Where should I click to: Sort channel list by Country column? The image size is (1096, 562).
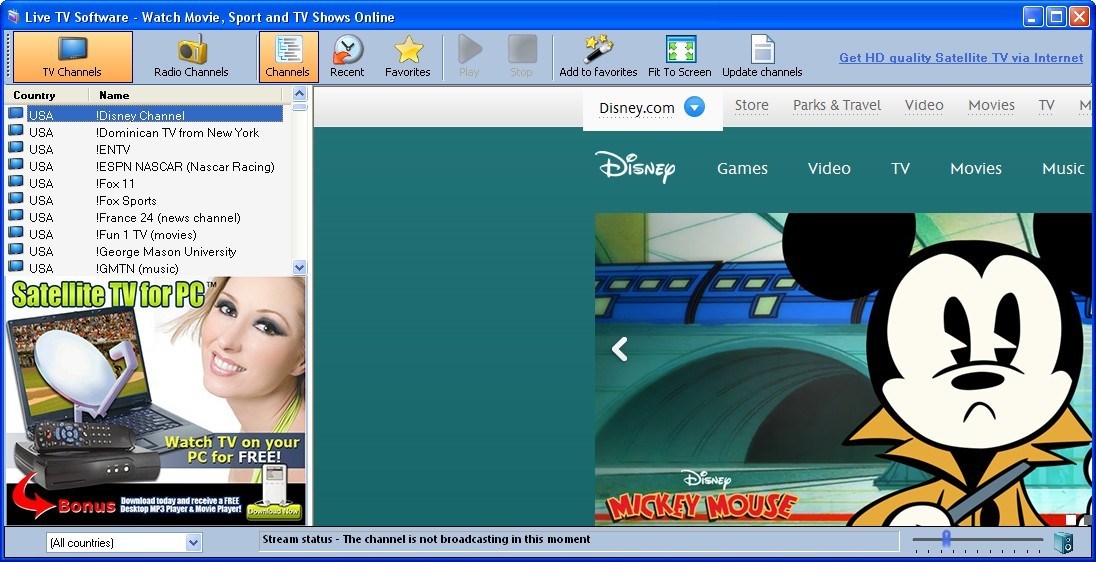48,95
